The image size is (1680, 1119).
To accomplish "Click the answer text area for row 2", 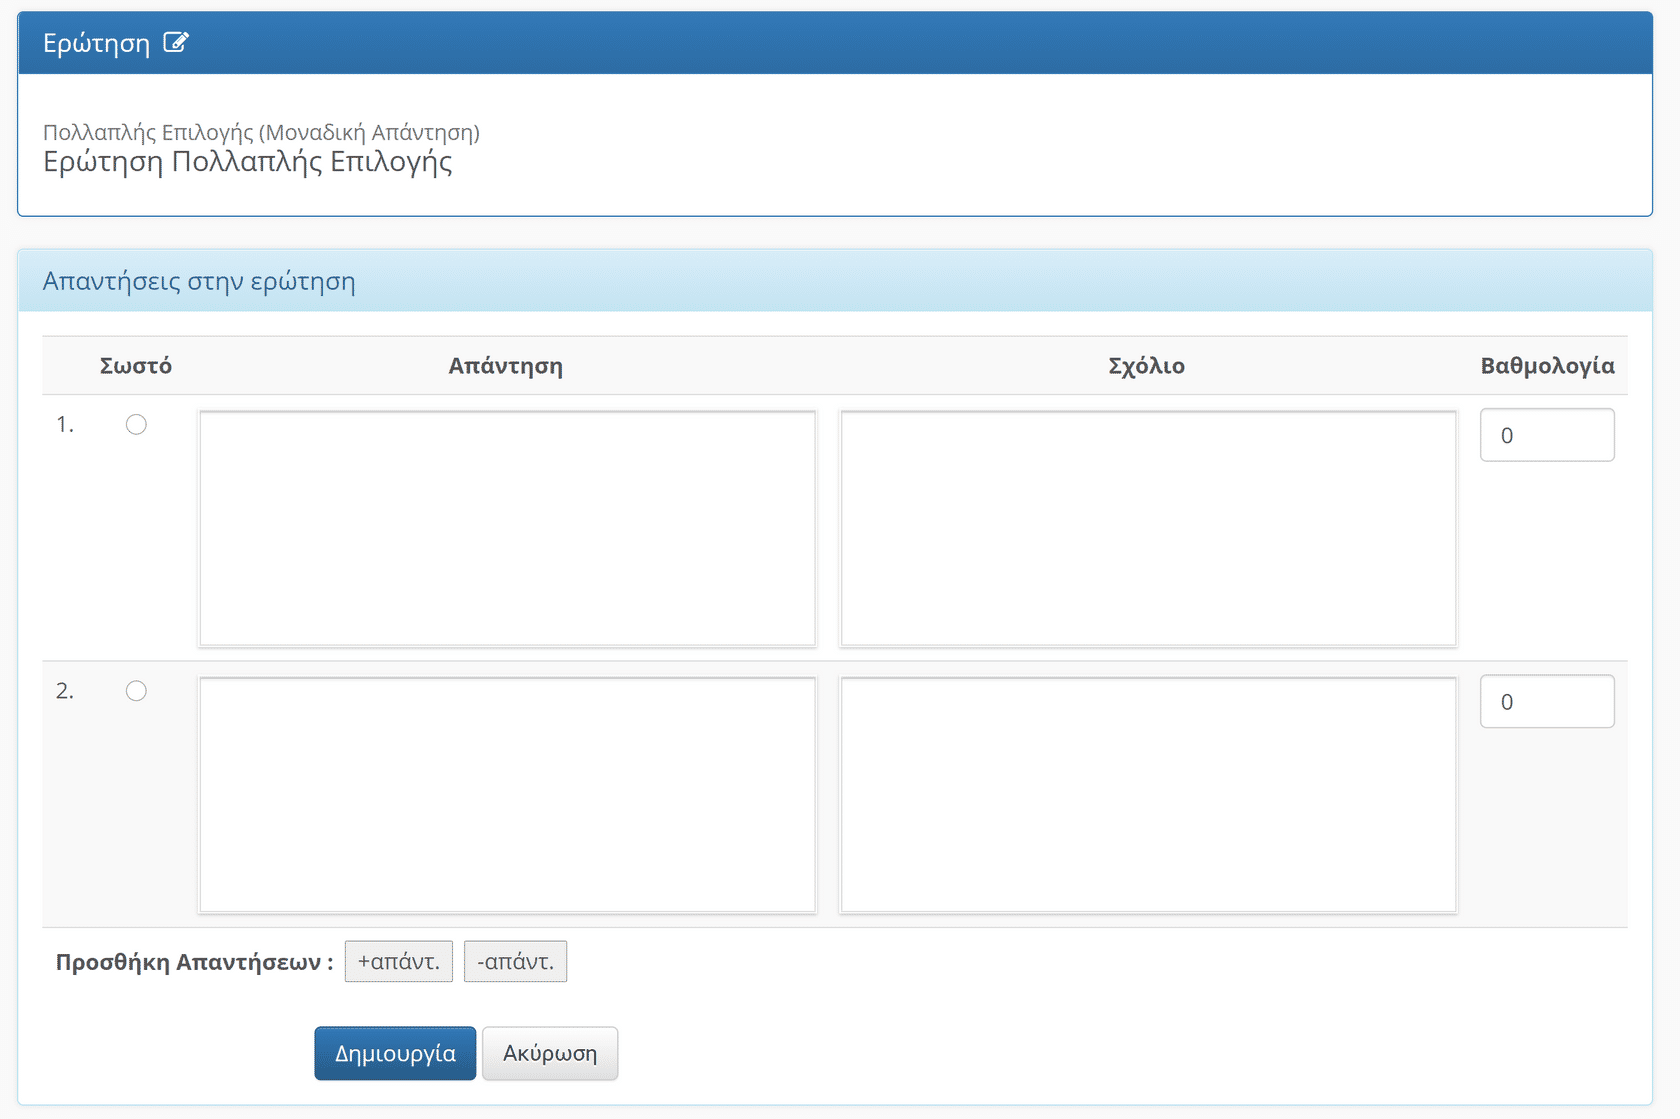I will click(x=507, y=795).
